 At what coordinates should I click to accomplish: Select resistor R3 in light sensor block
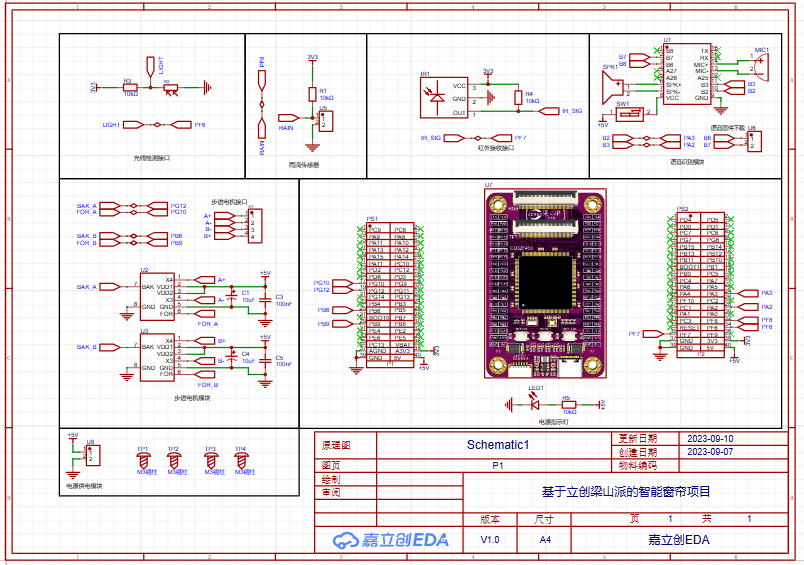pos(130,88)
